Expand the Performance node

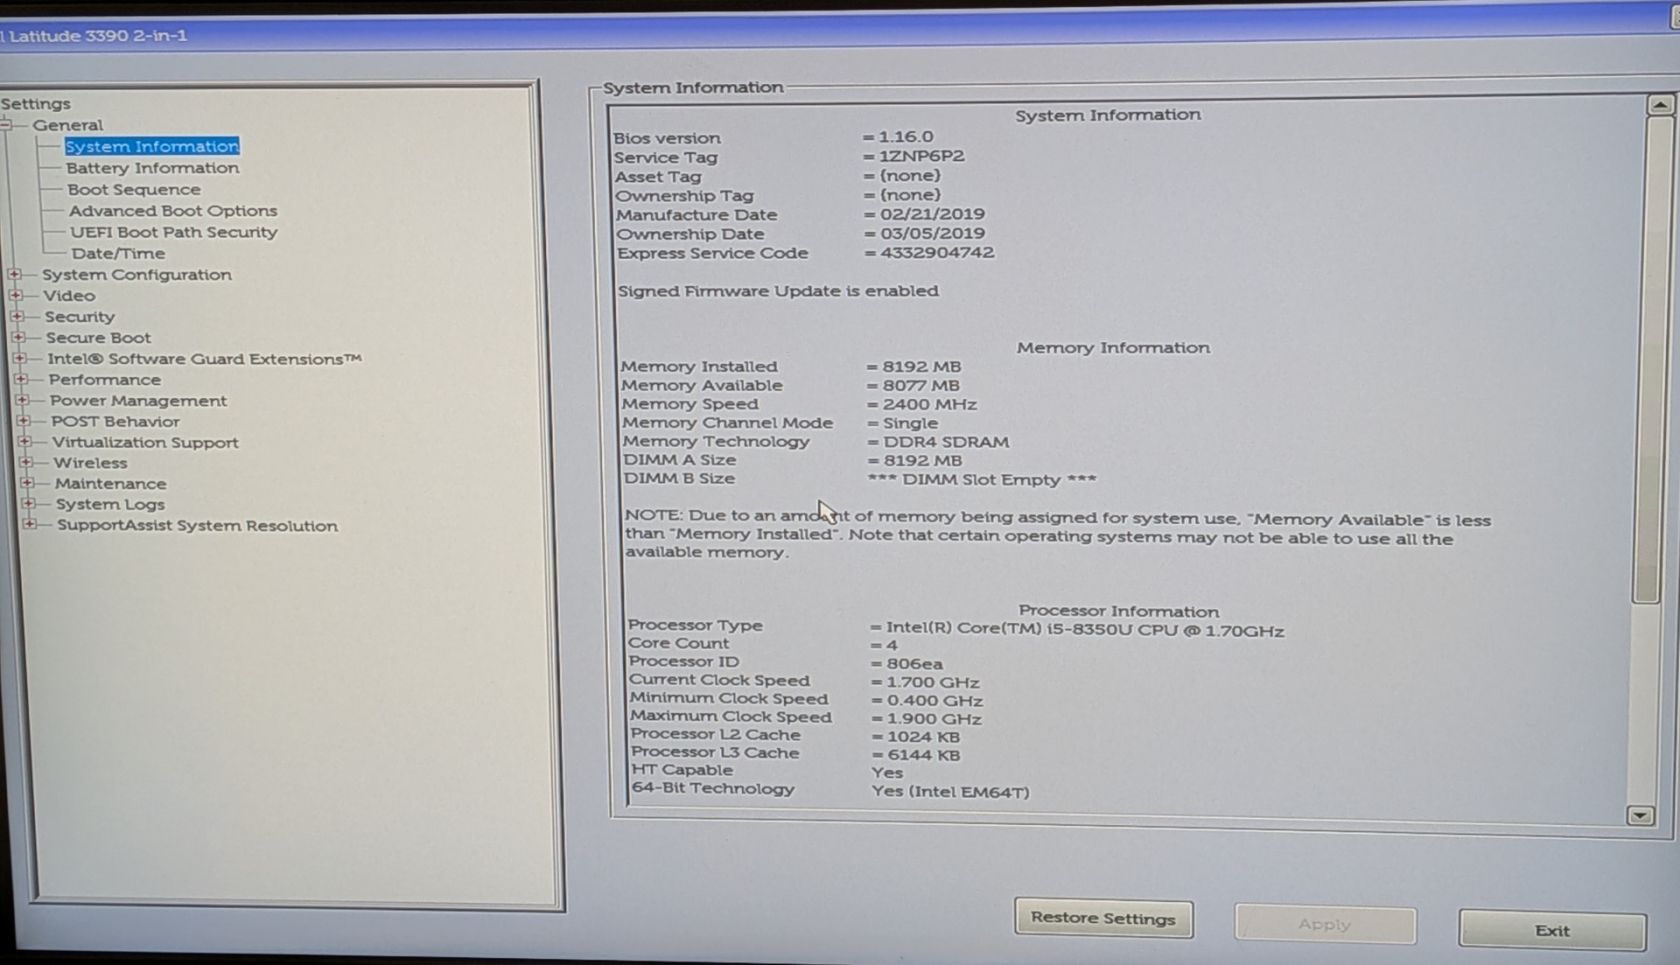[21, 379]
